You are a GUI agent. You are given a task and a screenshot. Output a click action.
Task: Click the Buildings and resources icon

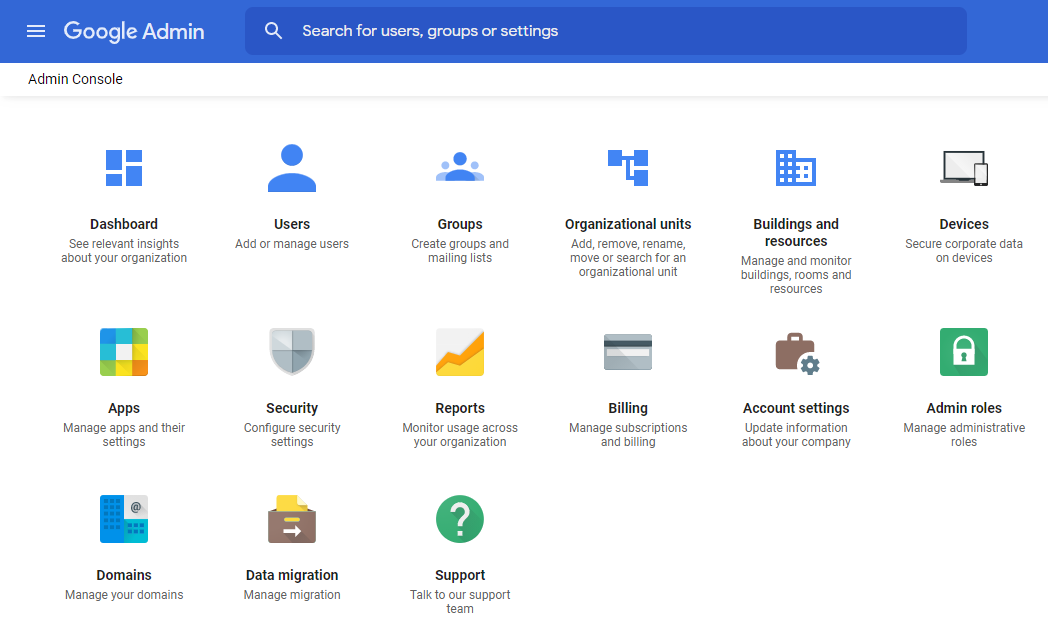[796, 168]
